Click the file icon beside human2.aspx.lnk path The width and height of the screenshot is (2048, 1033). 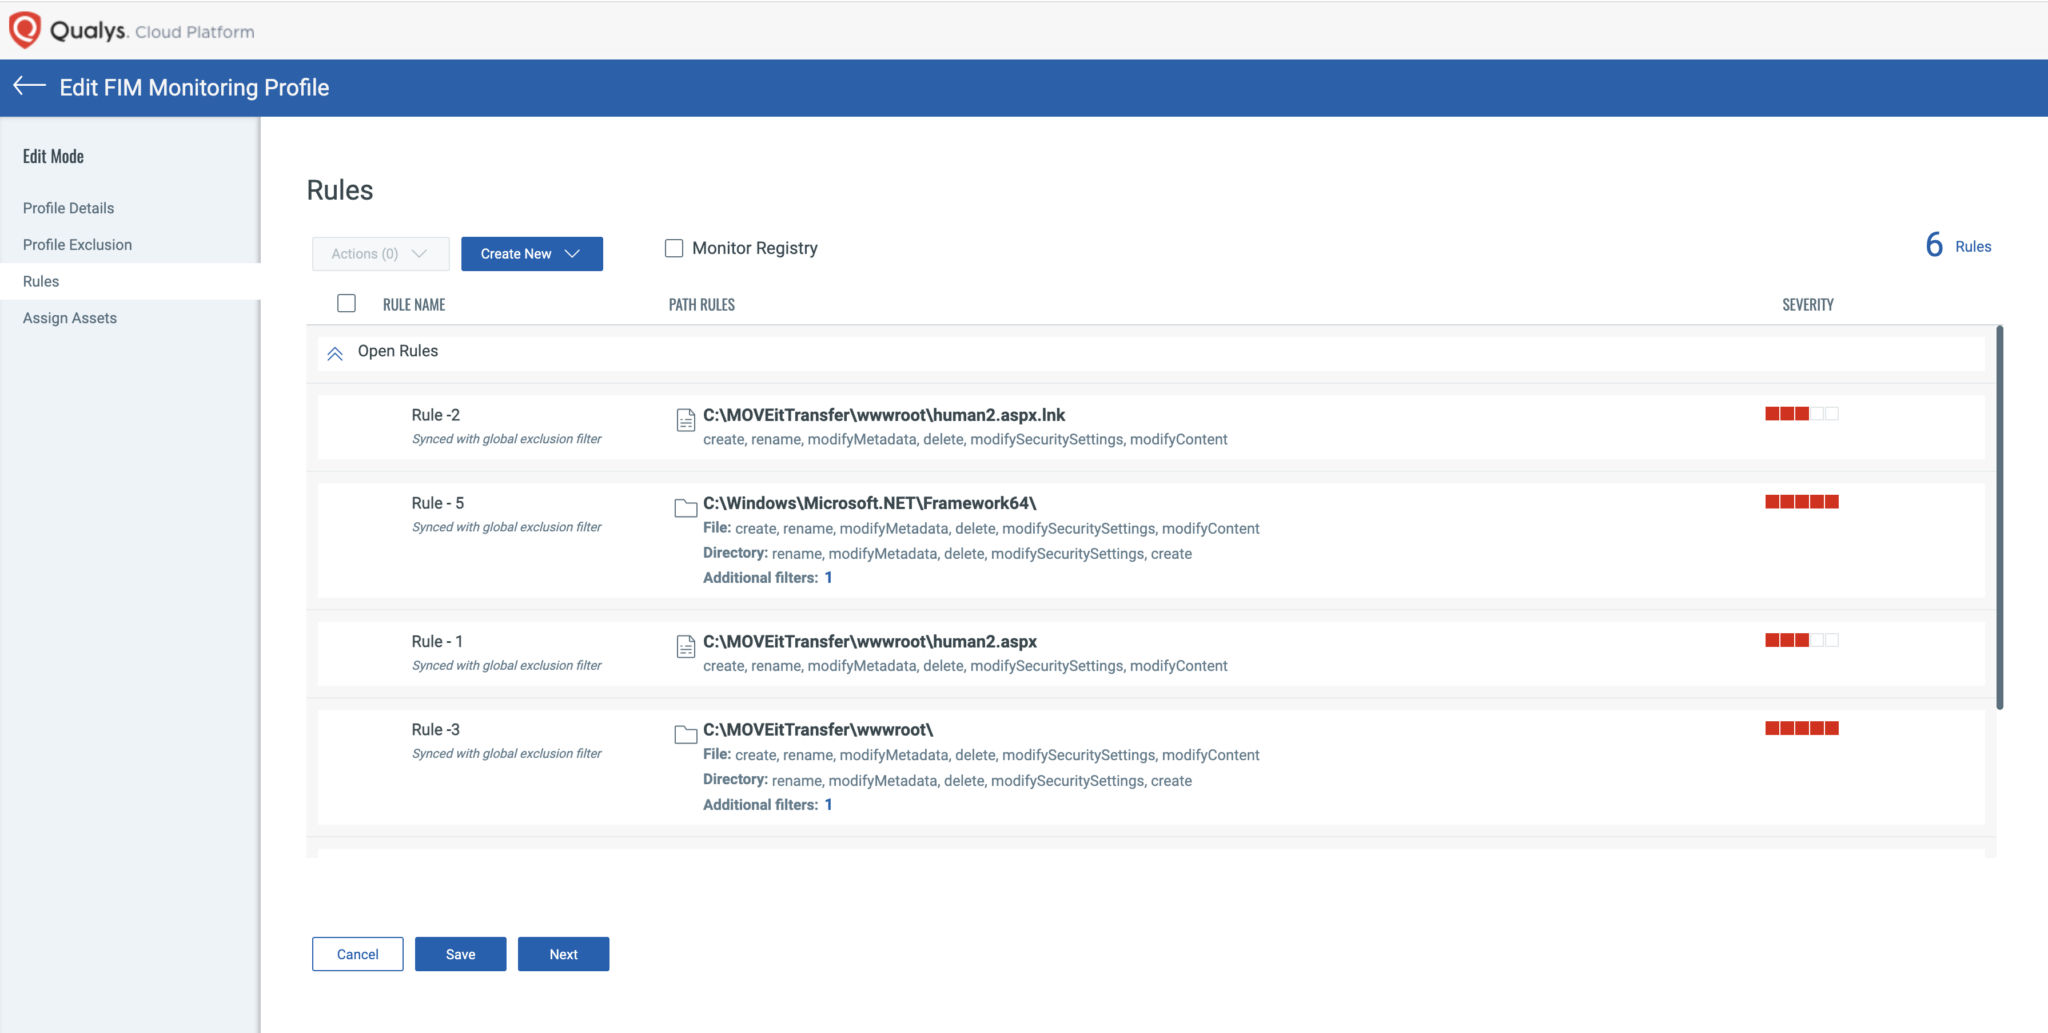pyautogui.click(x=685, y=420)
